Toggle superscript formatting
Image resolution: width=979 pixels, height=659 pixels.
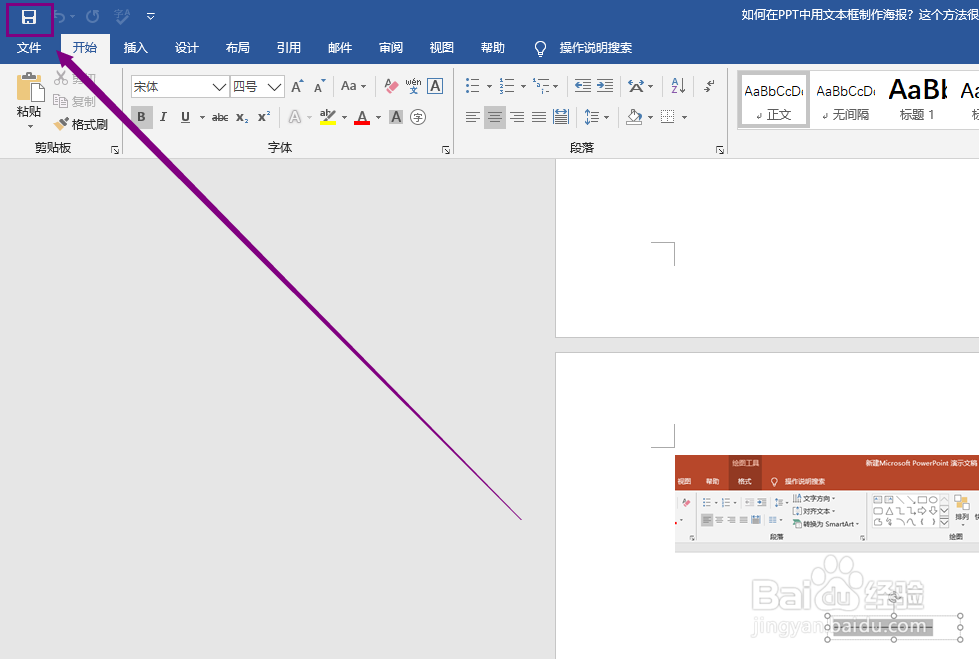pyautogui.click(x=264, y=117)
